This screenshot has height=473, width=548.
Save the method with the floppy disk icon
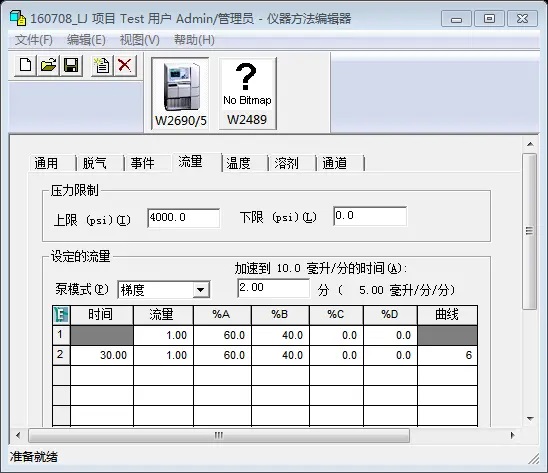71,65
